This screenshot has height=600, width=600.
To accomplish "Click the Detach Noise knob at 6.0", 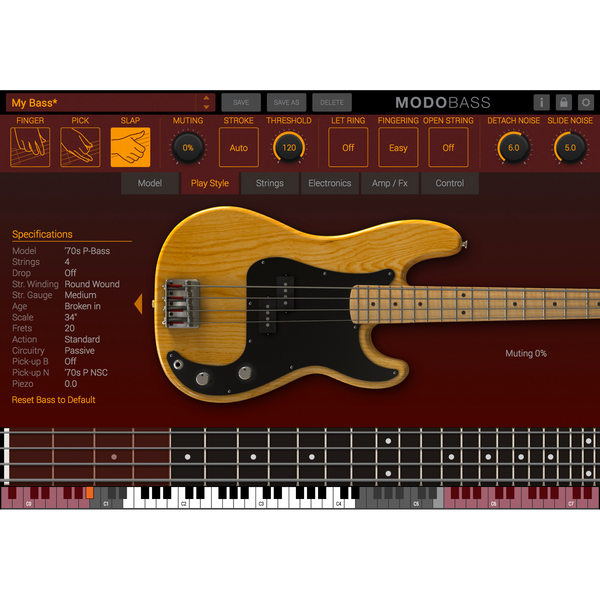I will tap(514, 148).
